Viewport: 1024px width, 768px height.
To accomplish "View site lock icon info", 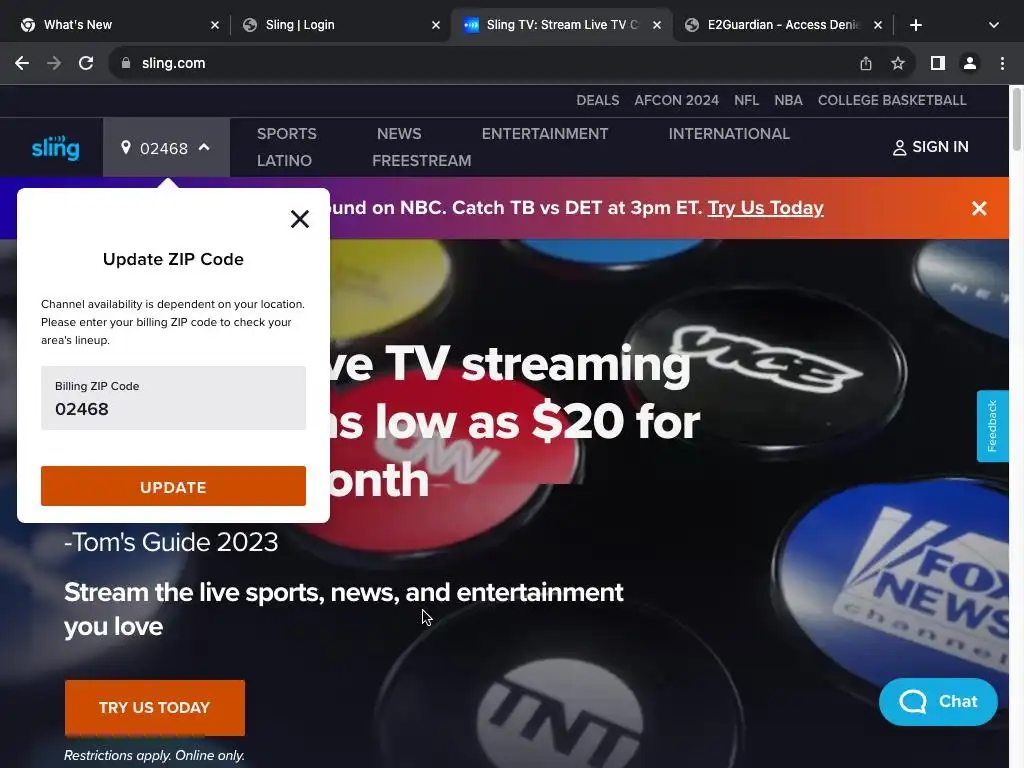I will coord(126,63).
